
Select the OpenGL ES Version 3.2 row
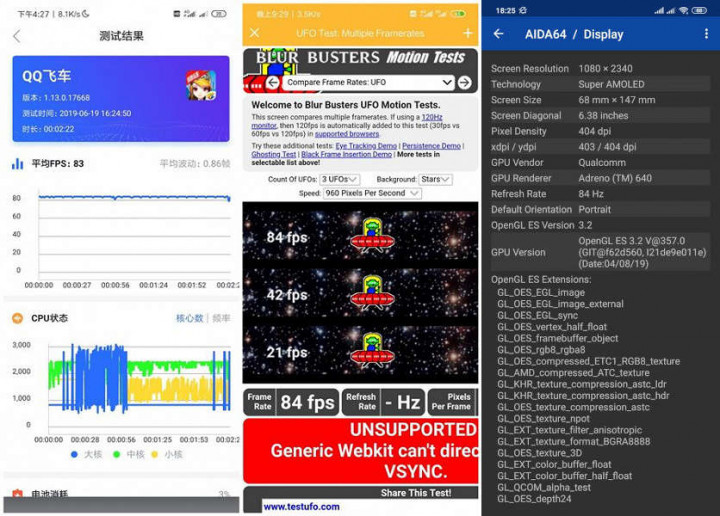600,225
